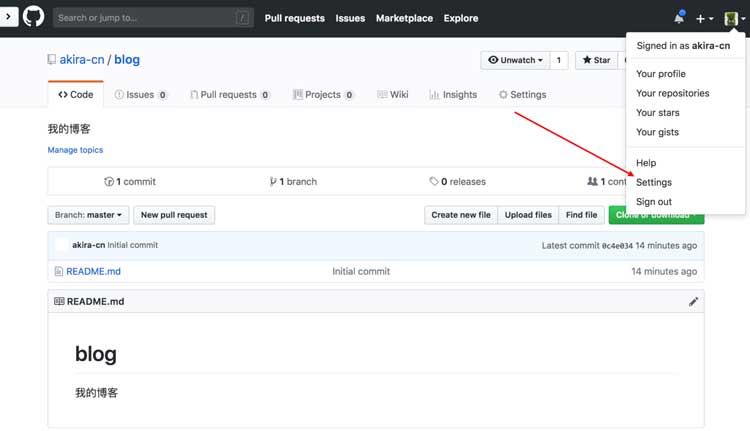View the 0 releases page

458,181
